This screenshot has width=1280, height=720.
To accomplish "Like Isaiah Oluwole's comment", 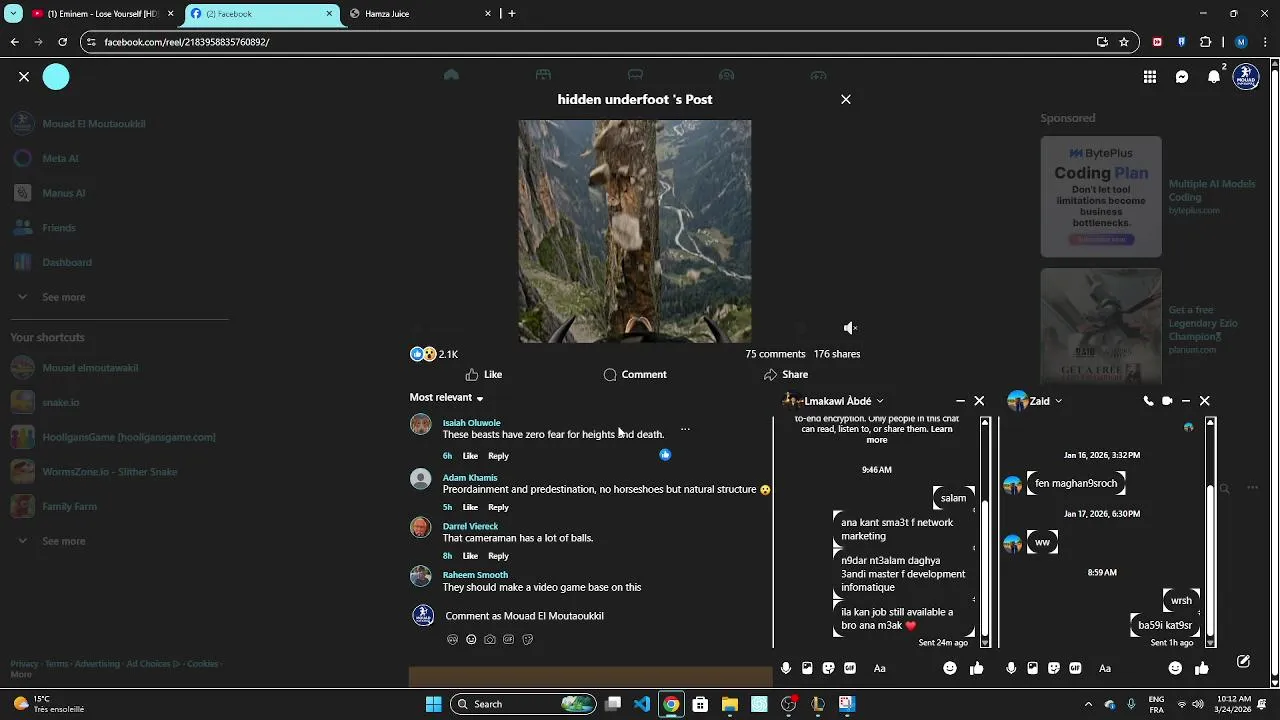I will point(470,456).
